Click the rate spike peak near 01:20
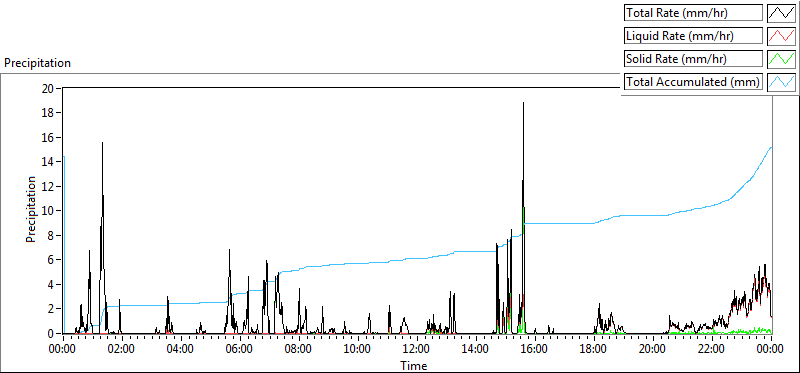Viewport: 800px width, 373px height. tap(103, 142)
